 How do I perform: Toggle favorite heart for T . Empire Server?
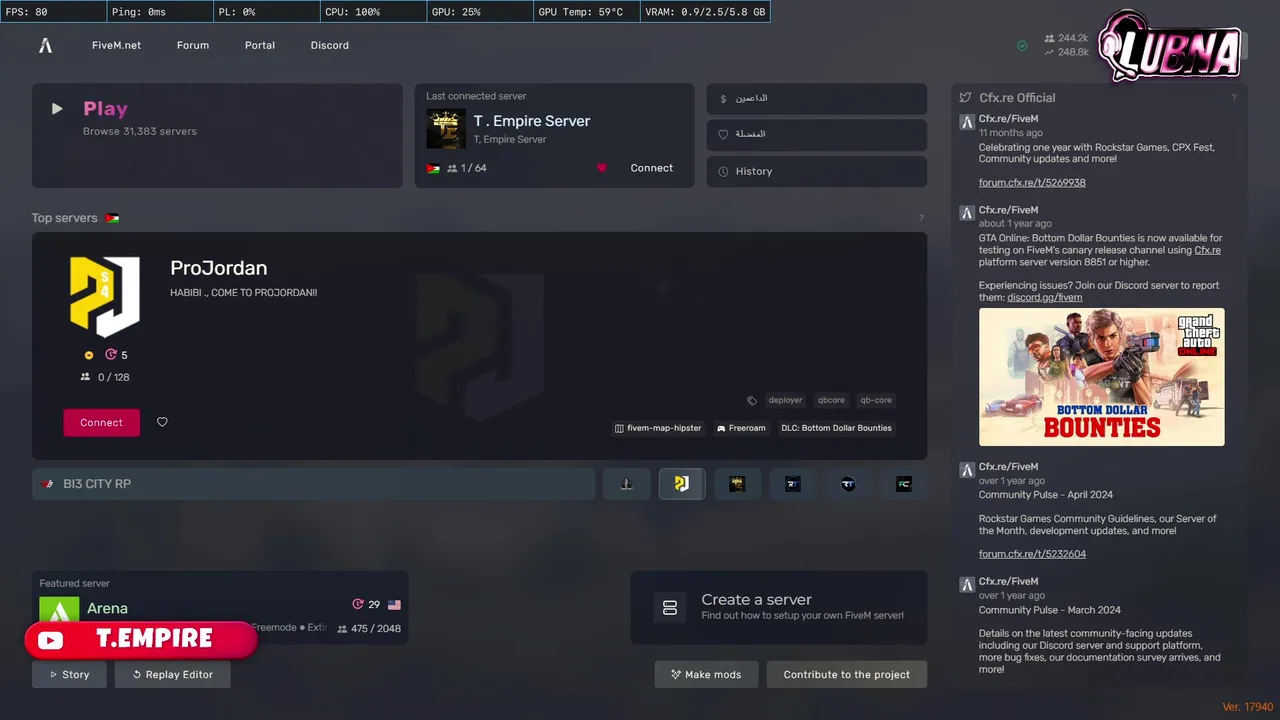[602, 168]
